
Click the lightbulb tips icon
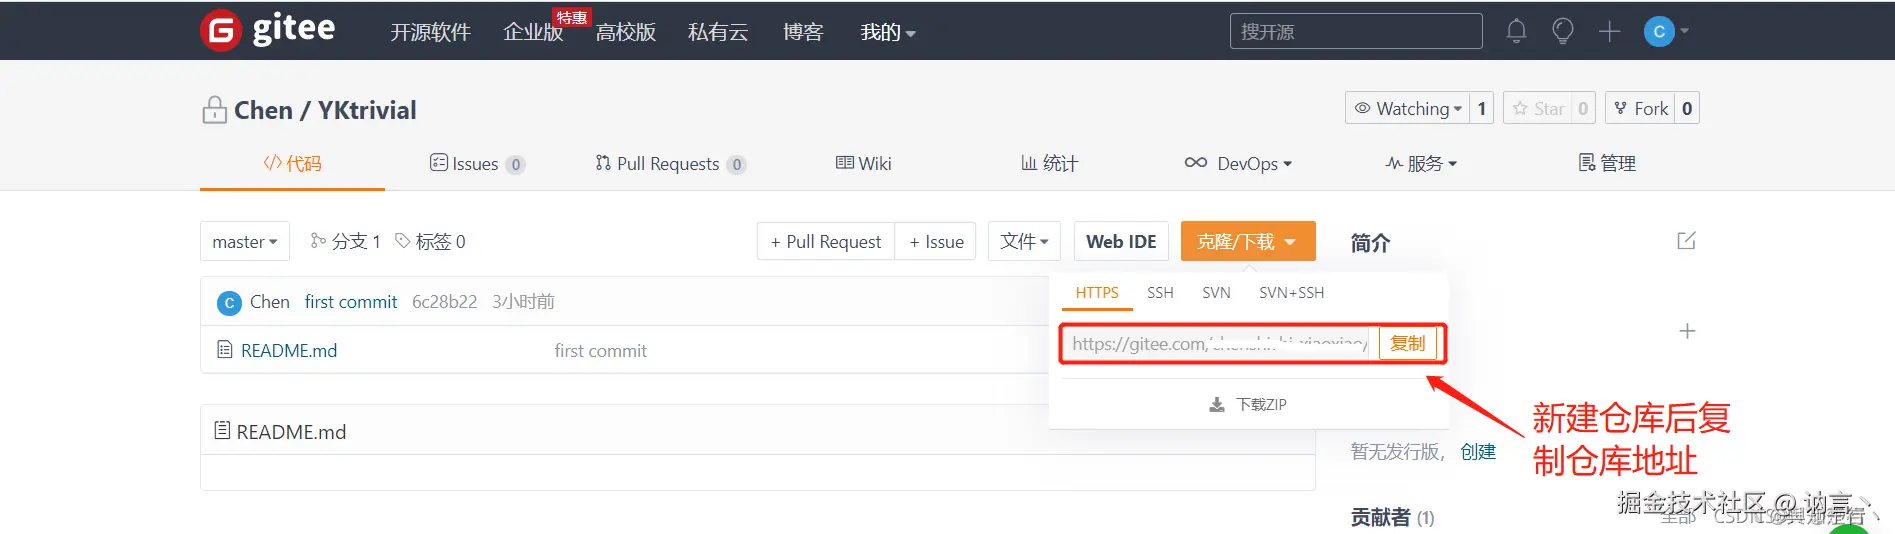[x=1563, y=31]
